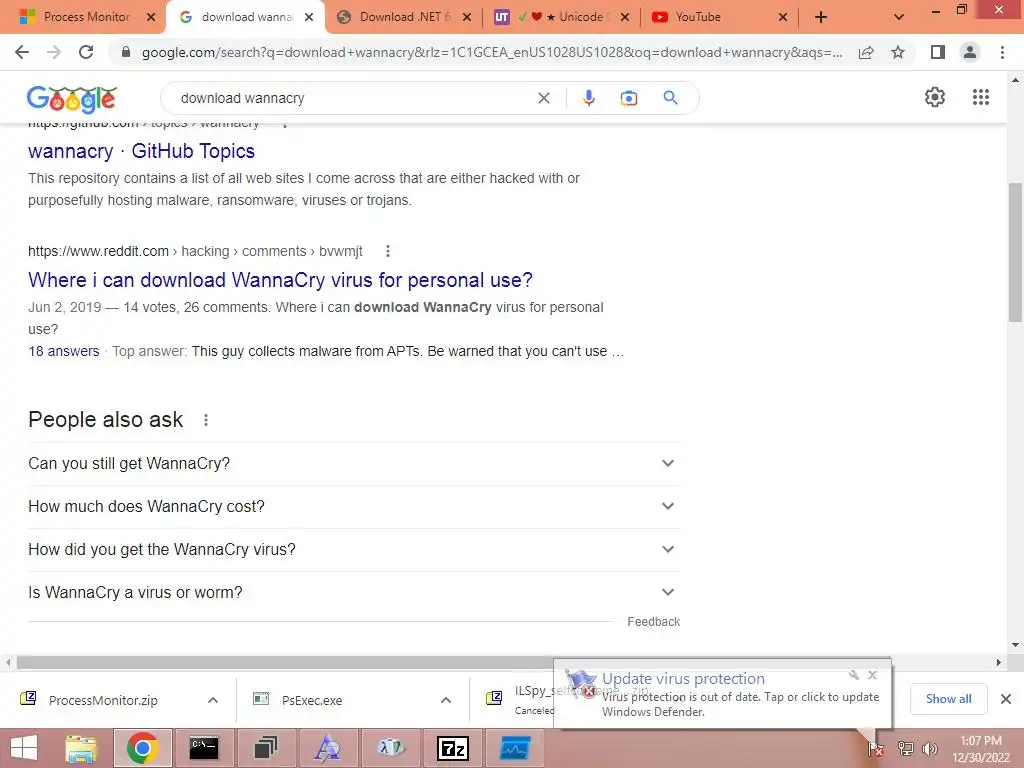Image resolution: width=1024 pixels, height=768 pixels.
Task: Click the address bar URL
Action: point(492,52)
